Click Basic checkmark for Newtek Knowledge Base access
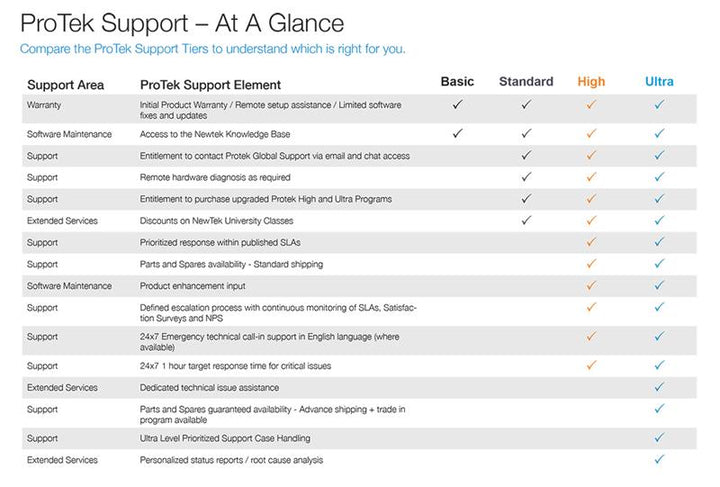 point(458,132)
